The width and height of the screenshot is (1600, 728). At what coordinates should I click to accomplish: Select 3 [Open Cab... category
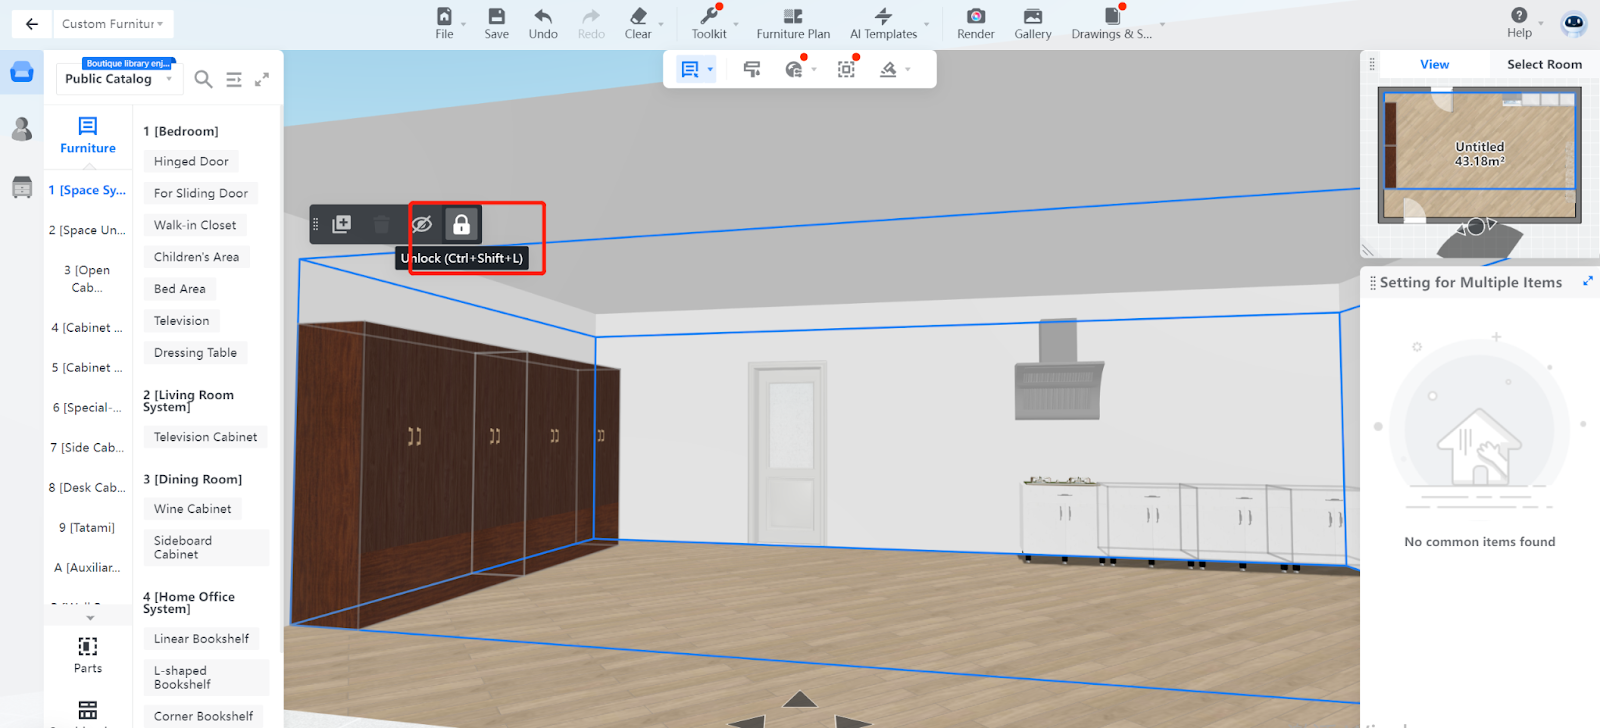(87, 279)
